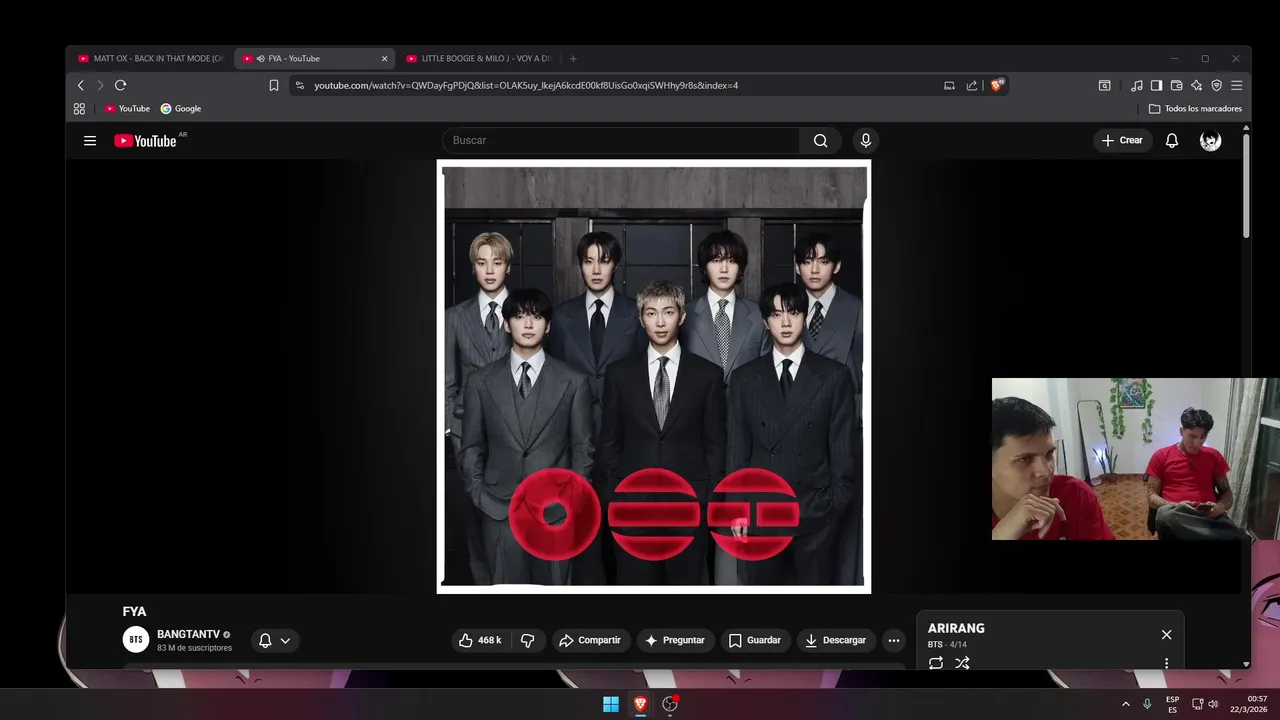Image resolution: width=1280 pixels, height=720 pixels.
Task: Open Brave playlist music note icon
Action: click(1137, 86)
